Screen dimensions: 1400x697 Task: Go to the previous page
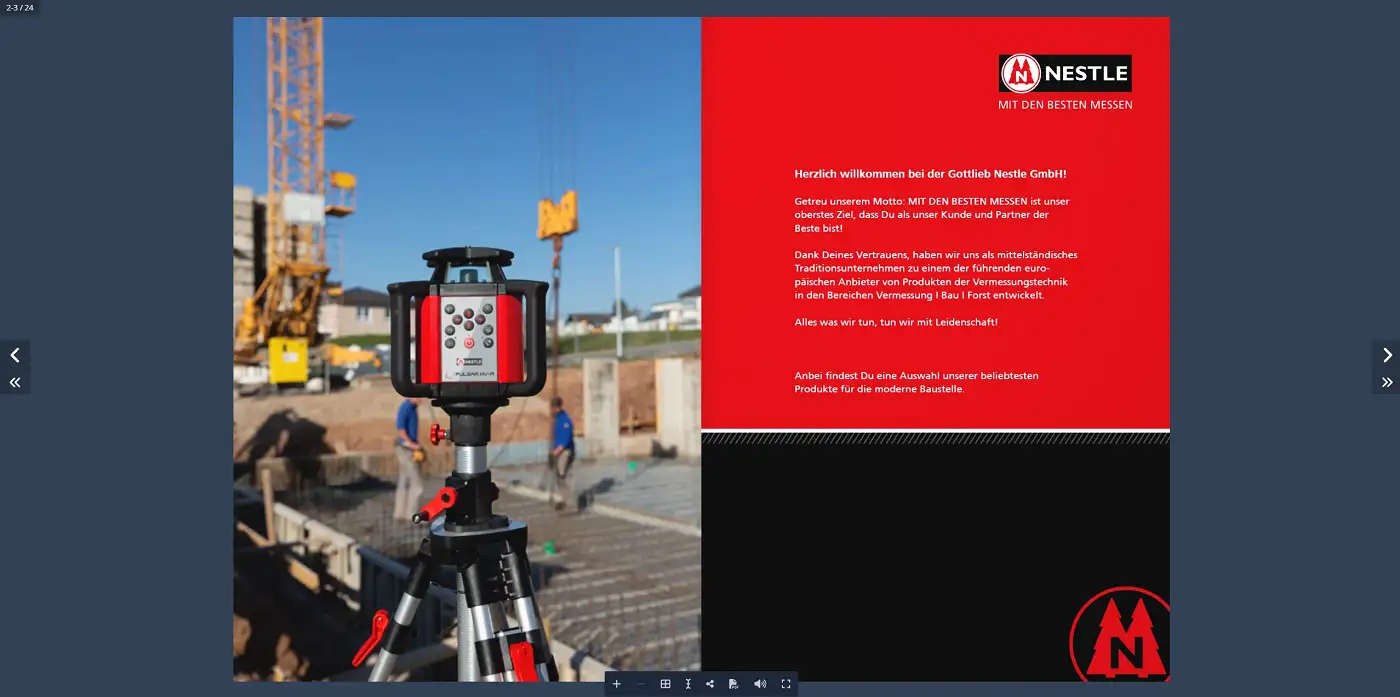coord(14,355)
